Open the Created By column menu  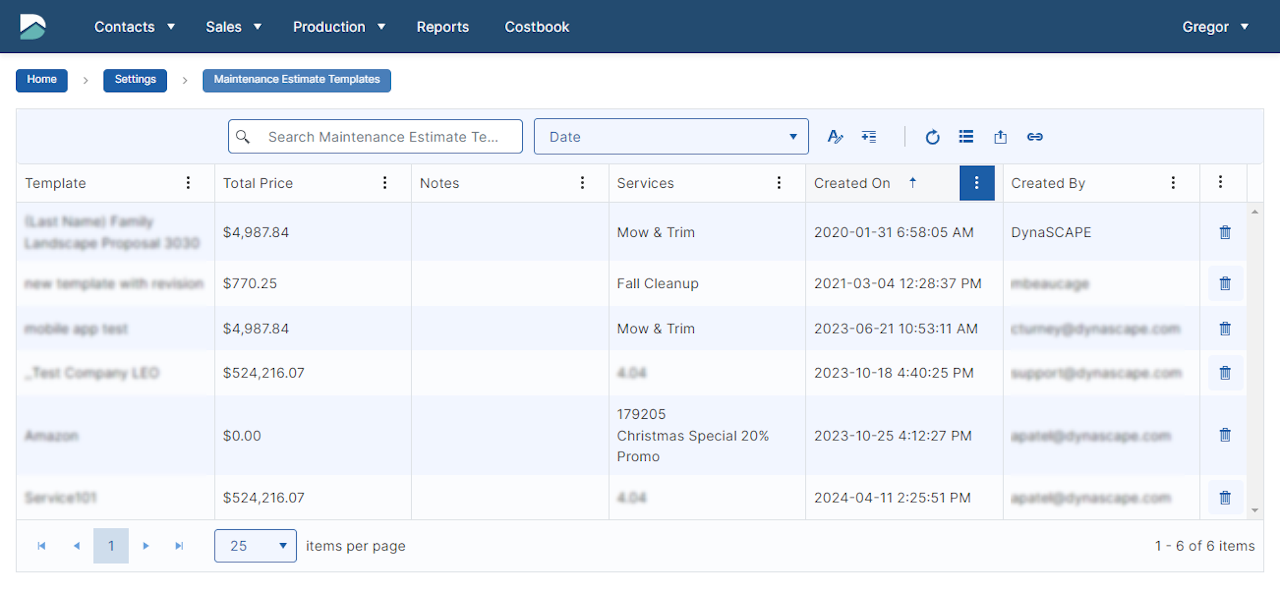1174,183
